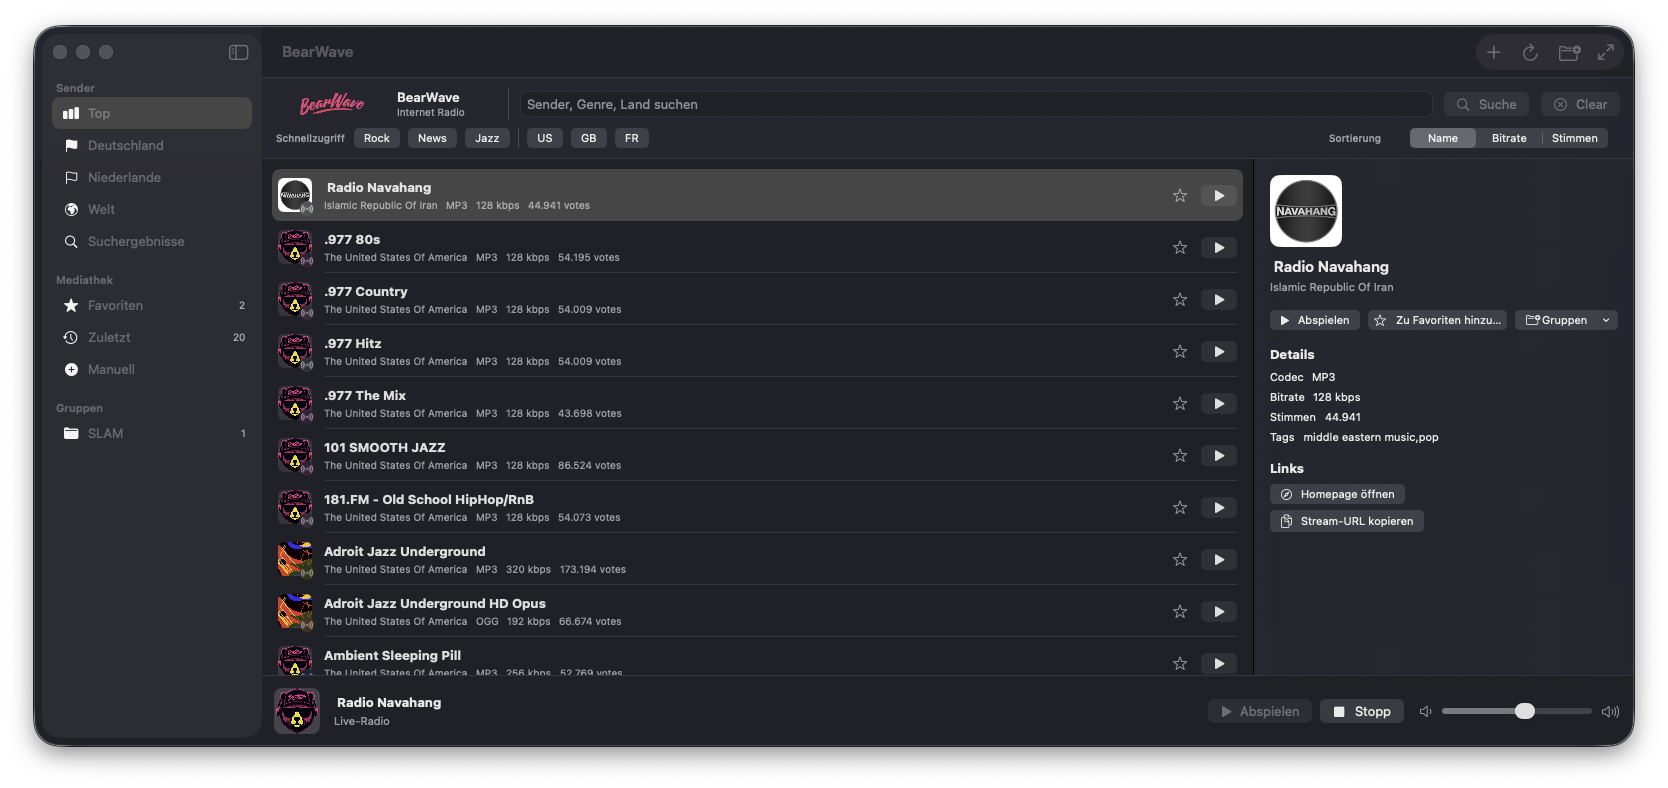The height and width of the screenshot is (788, 1668).
Task: Star the 181.FM Old School HipHop/RnB station
Action: point(1180,508)
